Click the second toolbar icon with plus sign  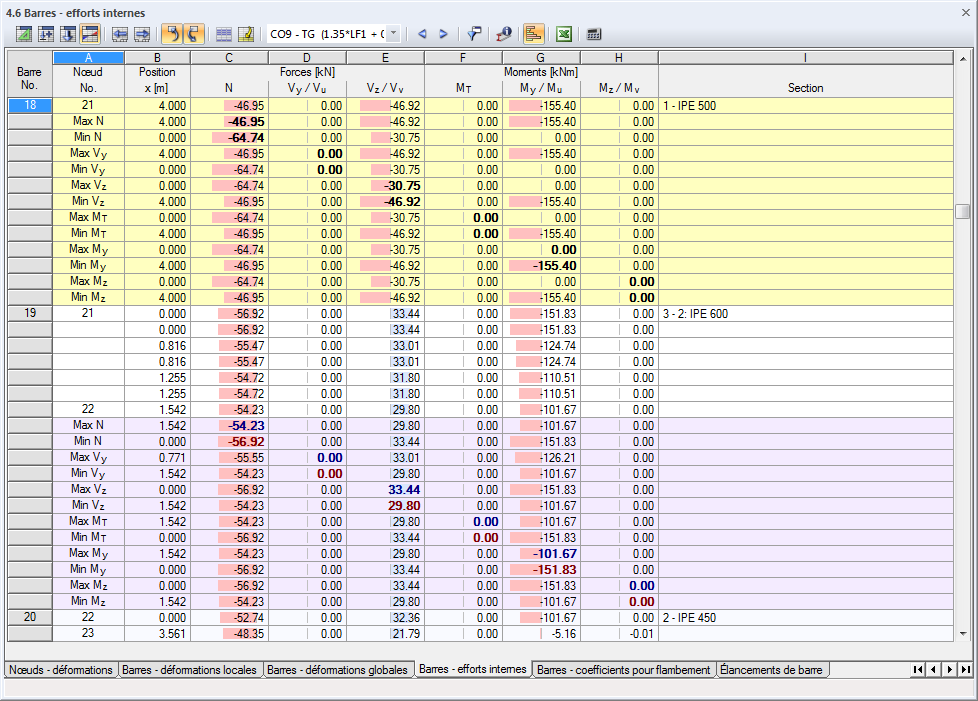tap(46, 34)
